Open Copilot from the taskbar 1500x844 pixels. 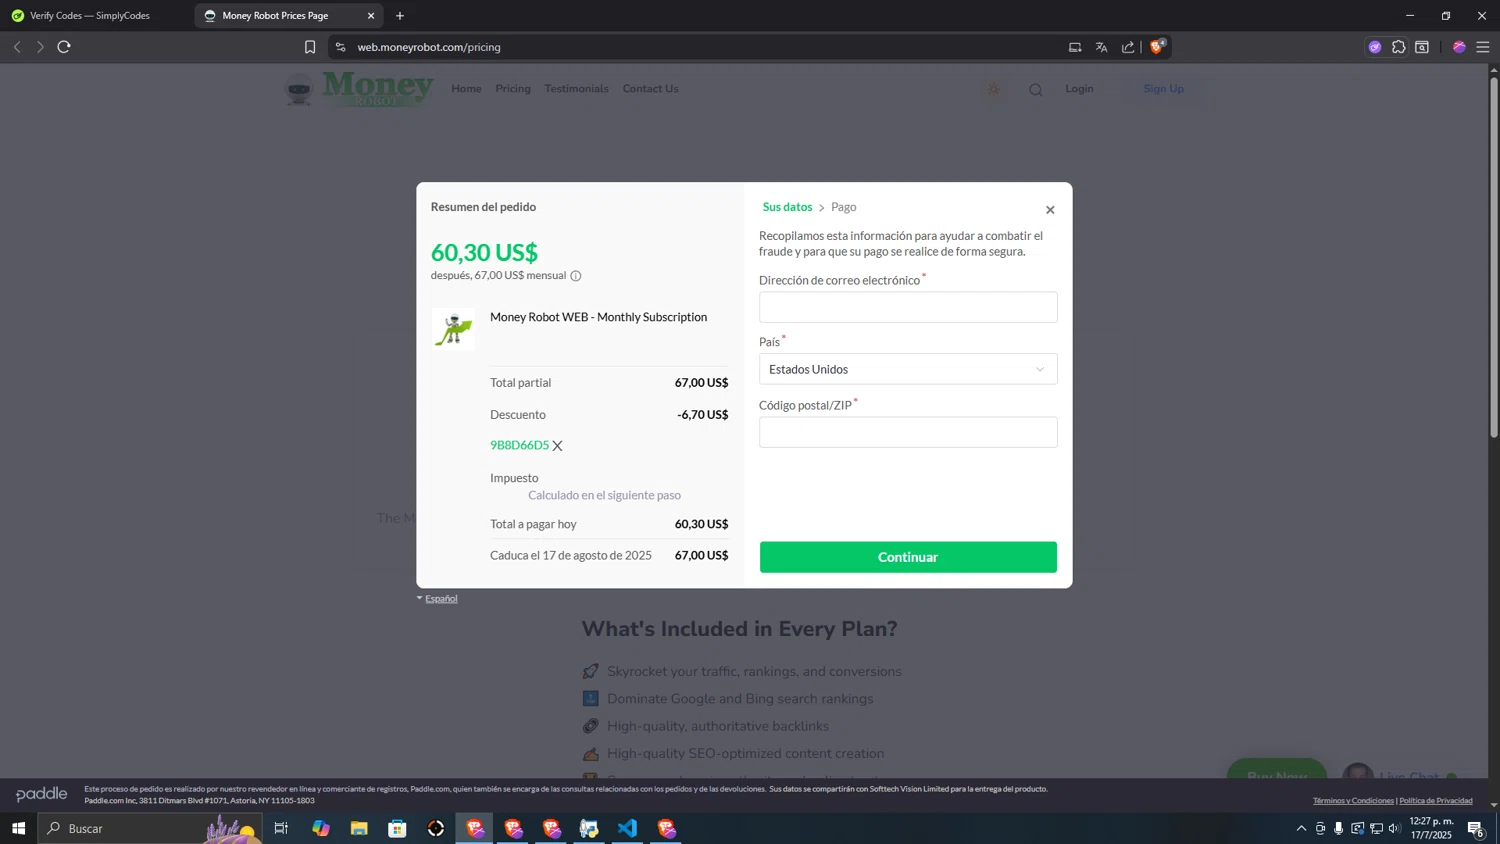[320, 828]
